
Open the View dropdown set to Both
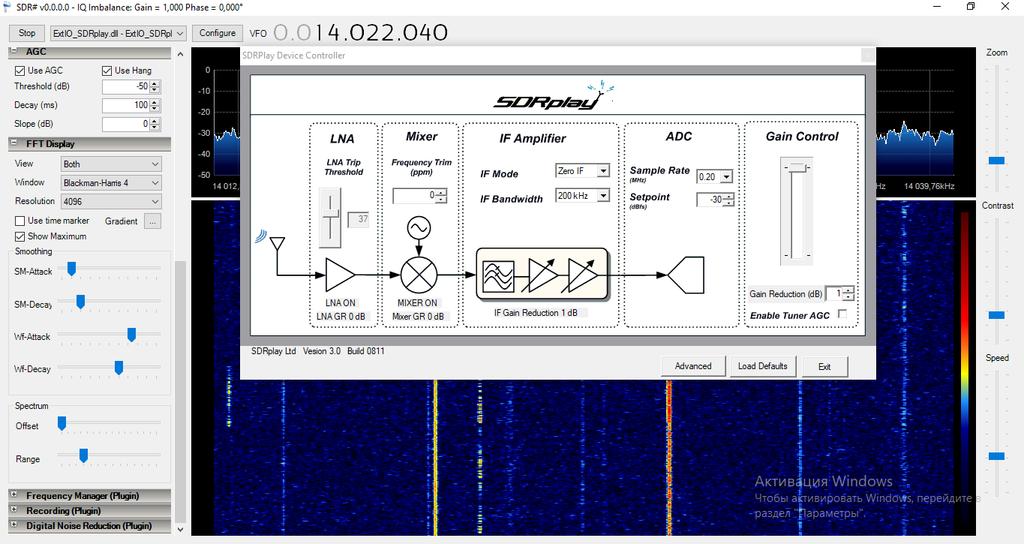coord(112,164)
